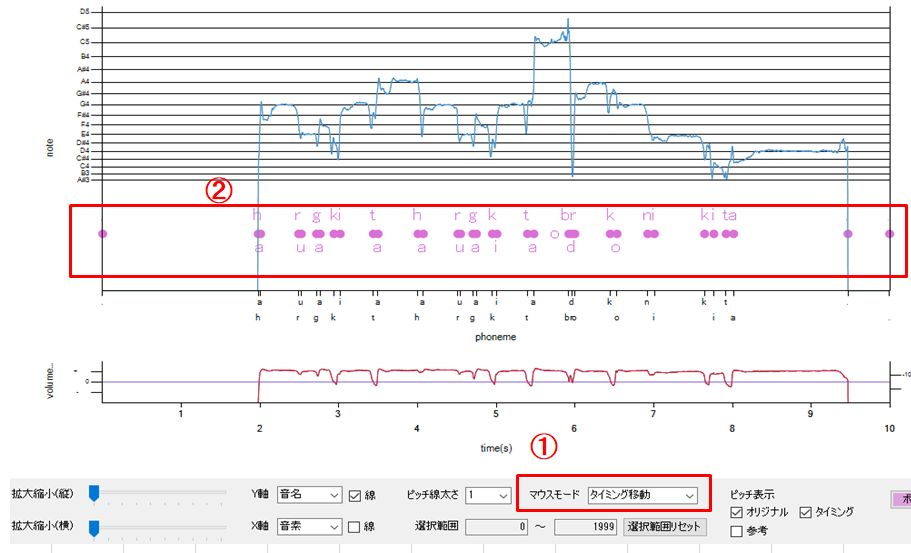Screen dimensions: 911x553
Task: Uncheck the オリジナル pitch display checkbox
Action: tap(737, 512)
